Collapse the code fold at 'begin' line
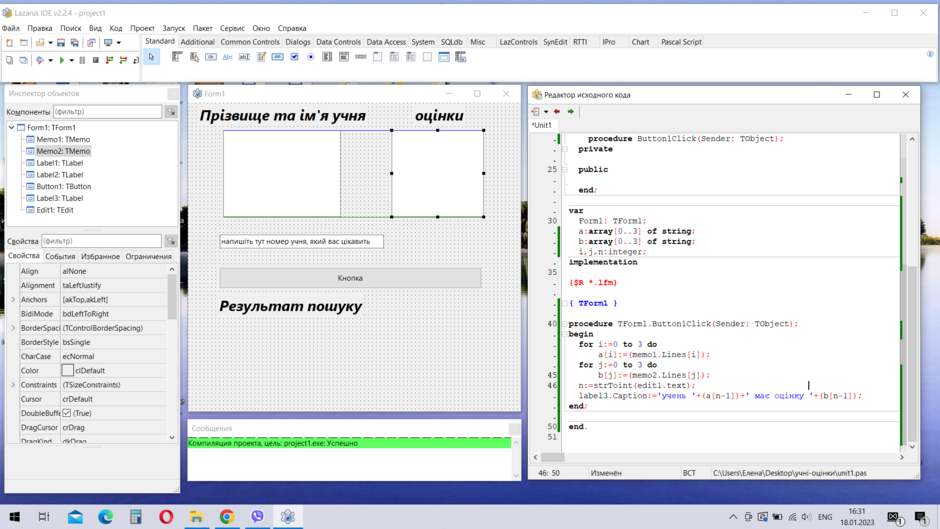The height and width of the screenshot is (529, 940). 564,334
